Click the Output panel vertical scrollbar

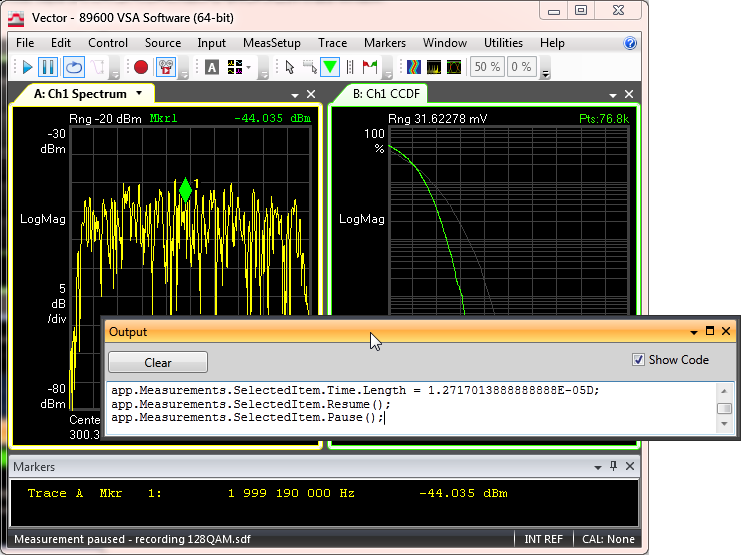click(x=725, y=408)
